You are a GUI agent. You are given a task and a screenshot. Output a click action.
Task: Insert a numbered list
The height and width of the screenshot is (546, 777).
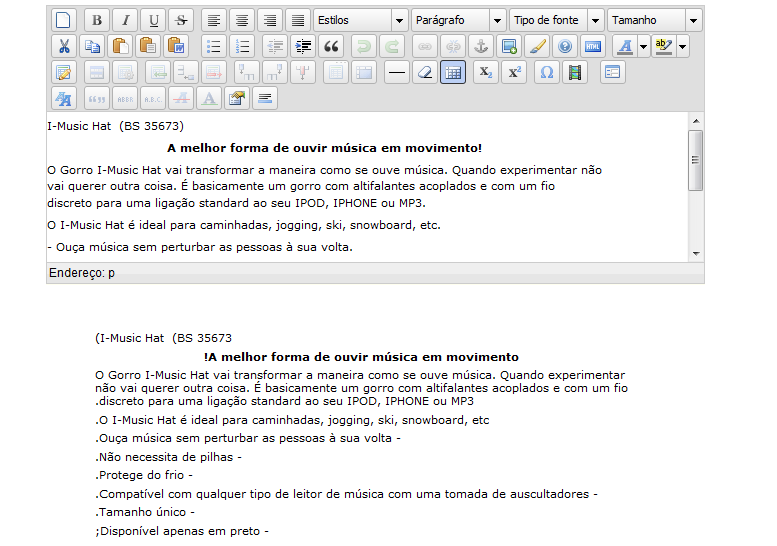click(242, 47)
